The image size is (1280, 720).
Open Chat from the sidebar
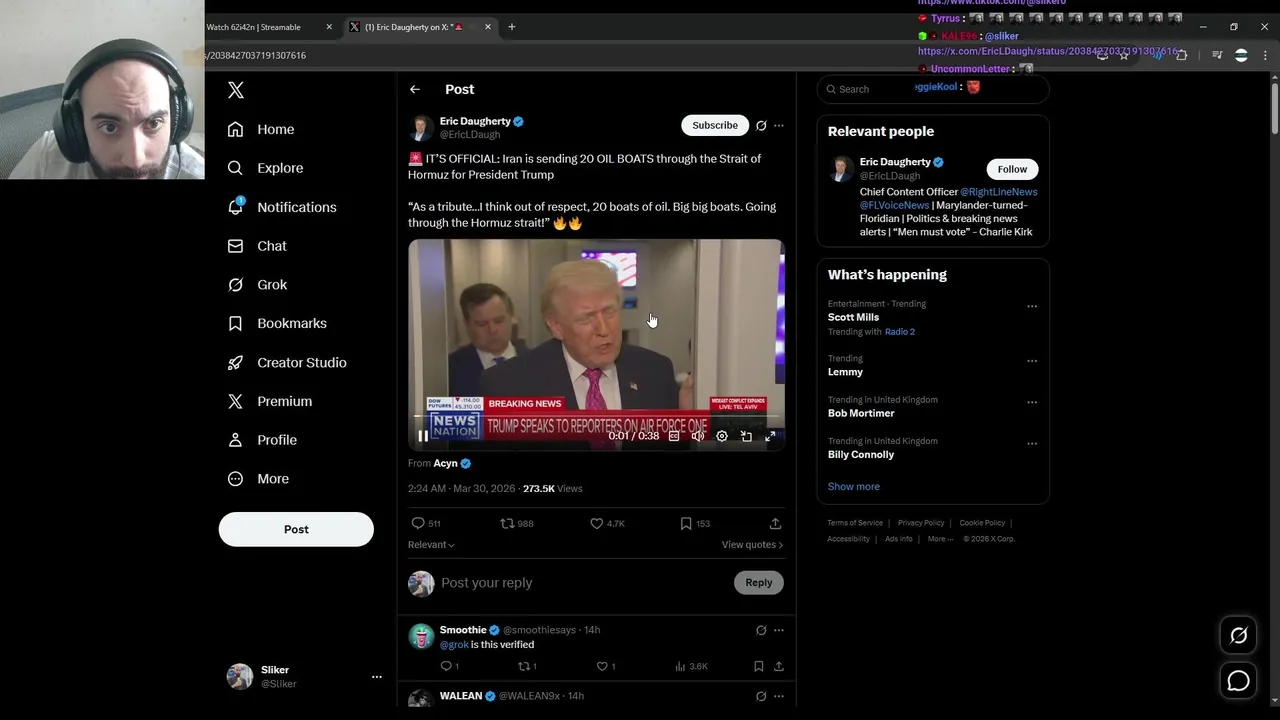(257, 246)
